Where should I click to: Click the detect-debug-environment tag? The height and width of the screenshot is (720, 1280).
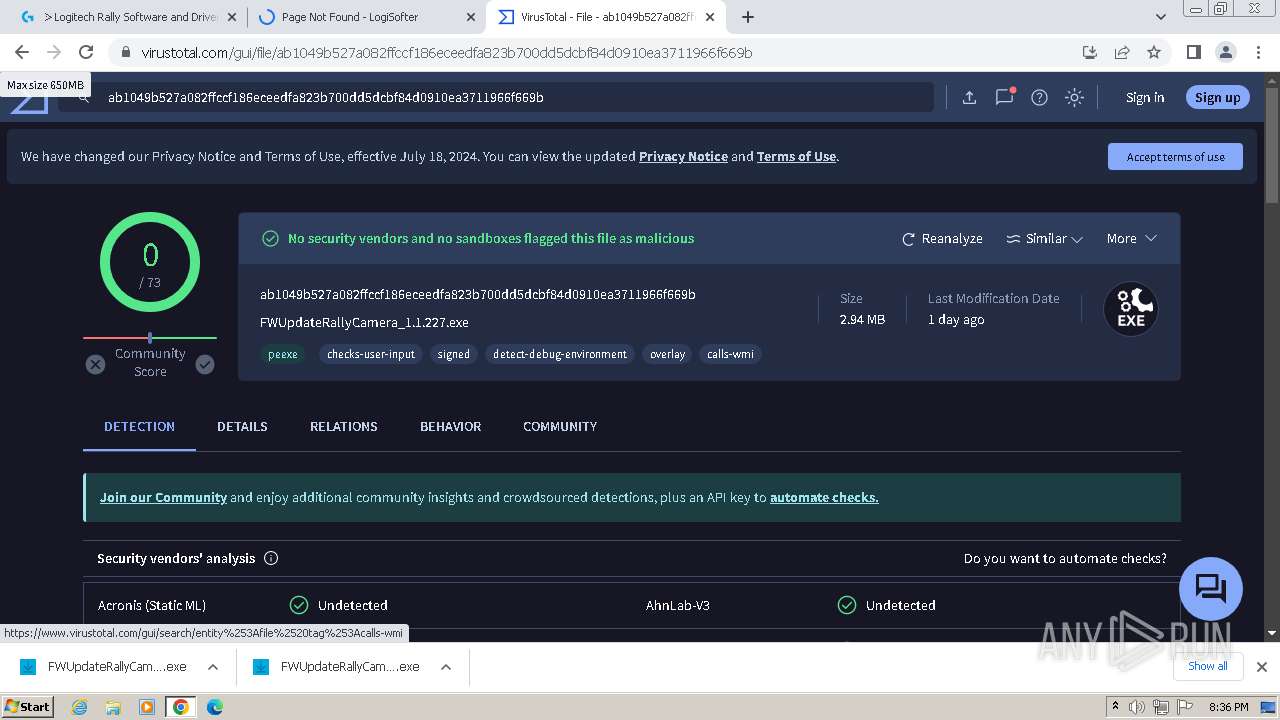[x=560, y=354]
